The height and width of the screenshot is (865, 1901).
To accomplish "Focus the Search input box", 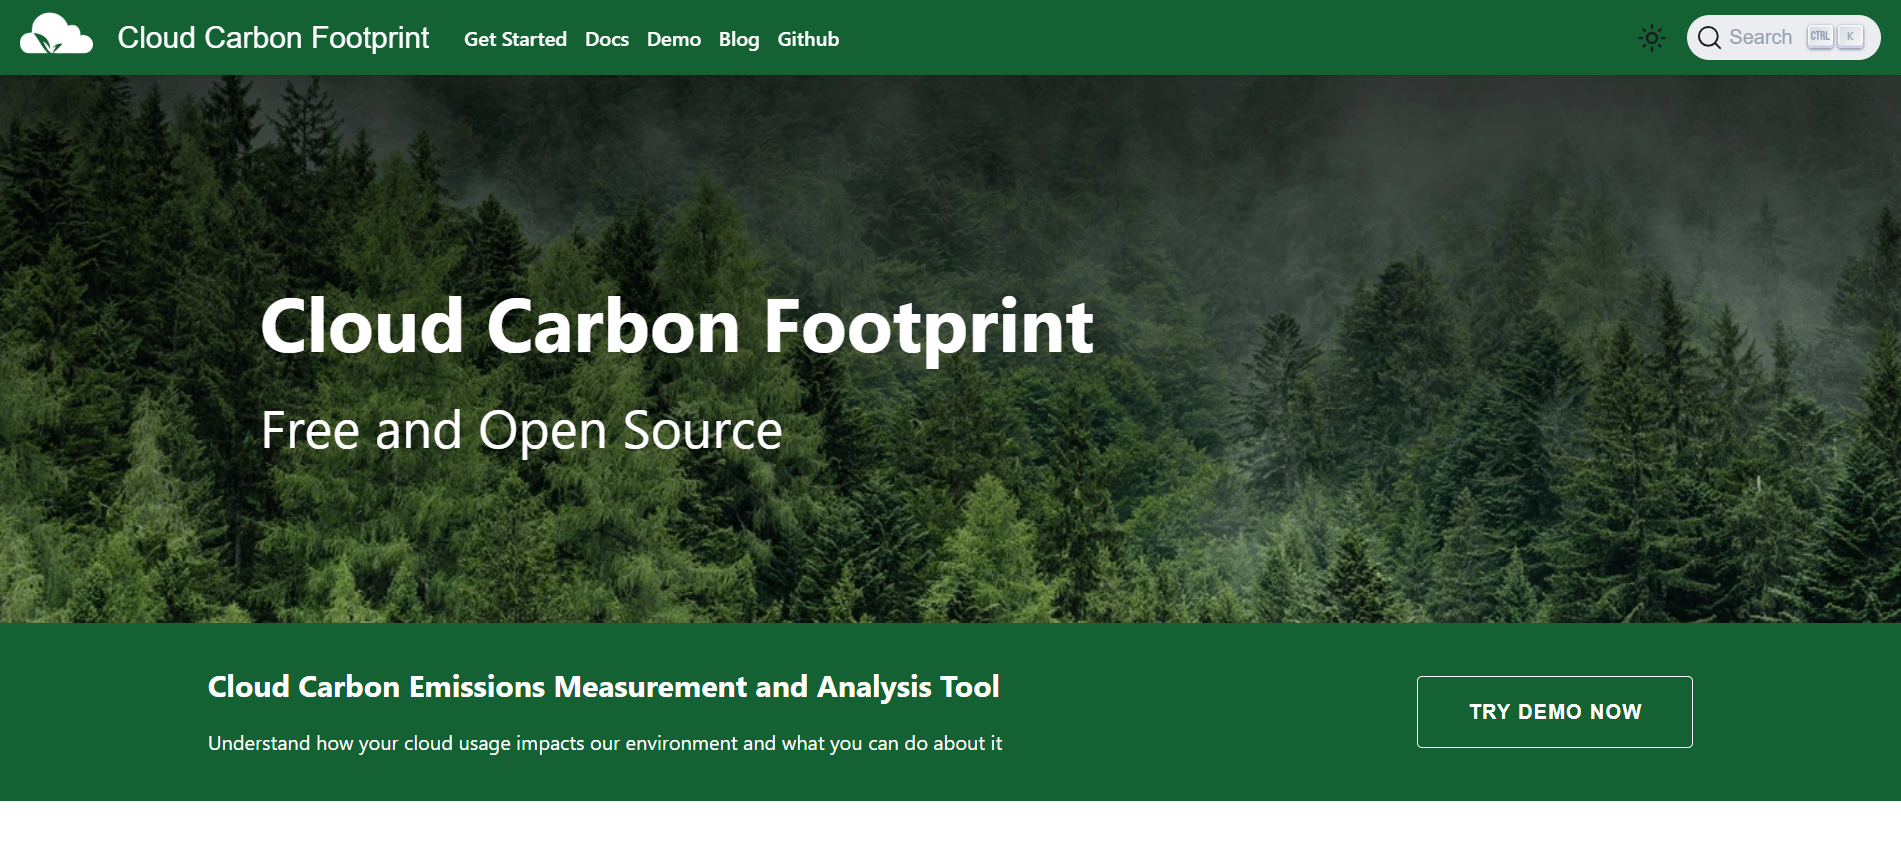I will [1783, 38].
